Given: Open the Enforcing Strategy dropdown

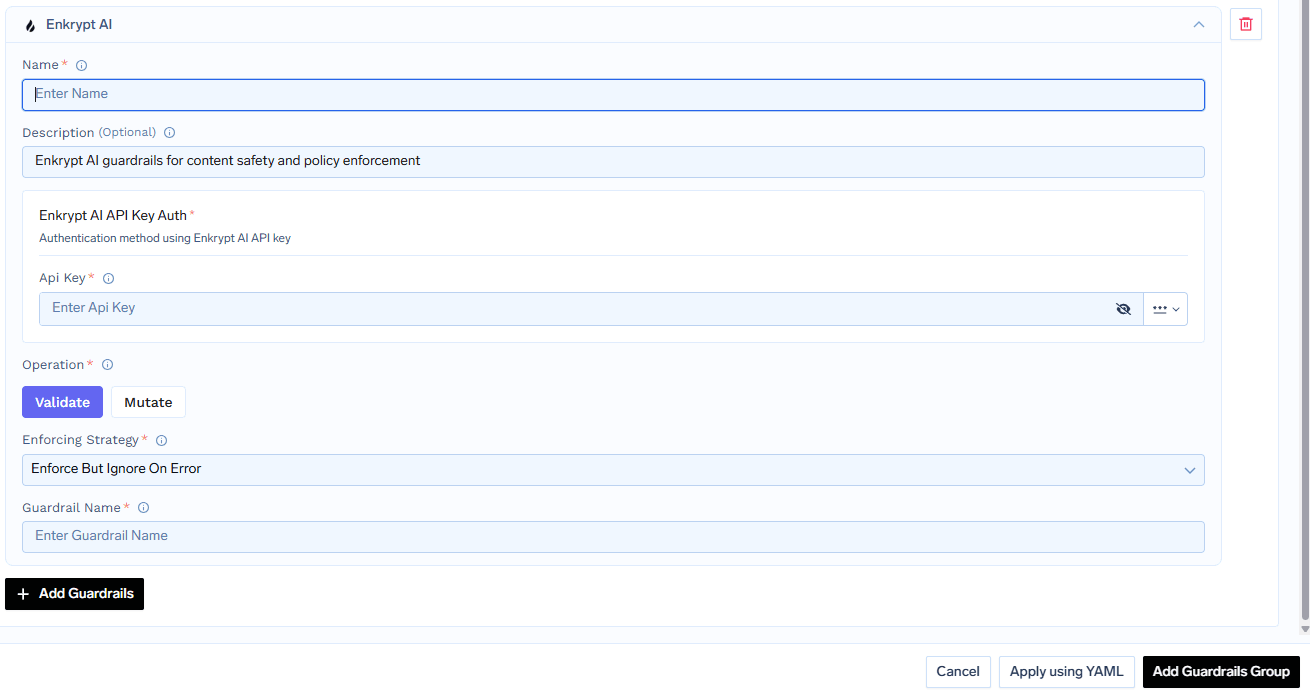Looking at the screenshot, I should 613,470.
